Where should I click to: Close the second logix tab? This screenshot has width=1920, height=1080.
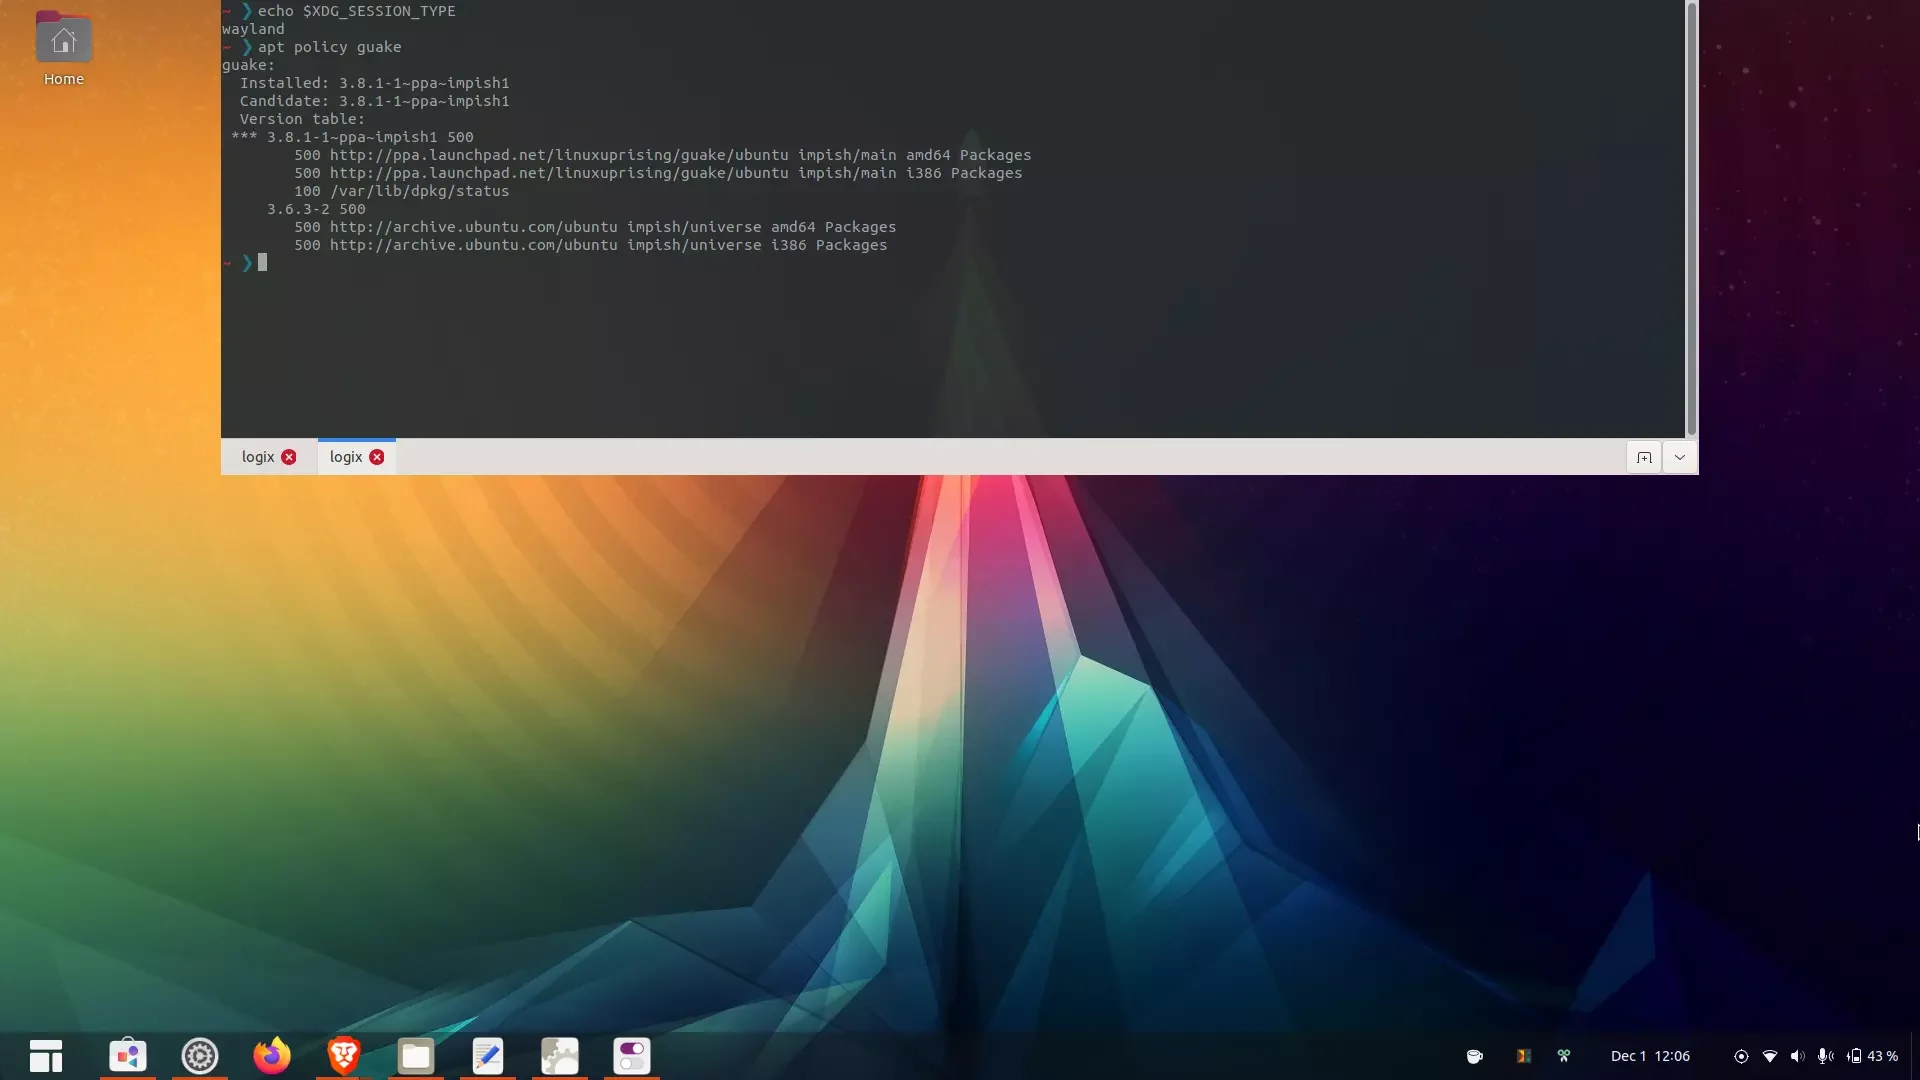[x=377, y=457]
